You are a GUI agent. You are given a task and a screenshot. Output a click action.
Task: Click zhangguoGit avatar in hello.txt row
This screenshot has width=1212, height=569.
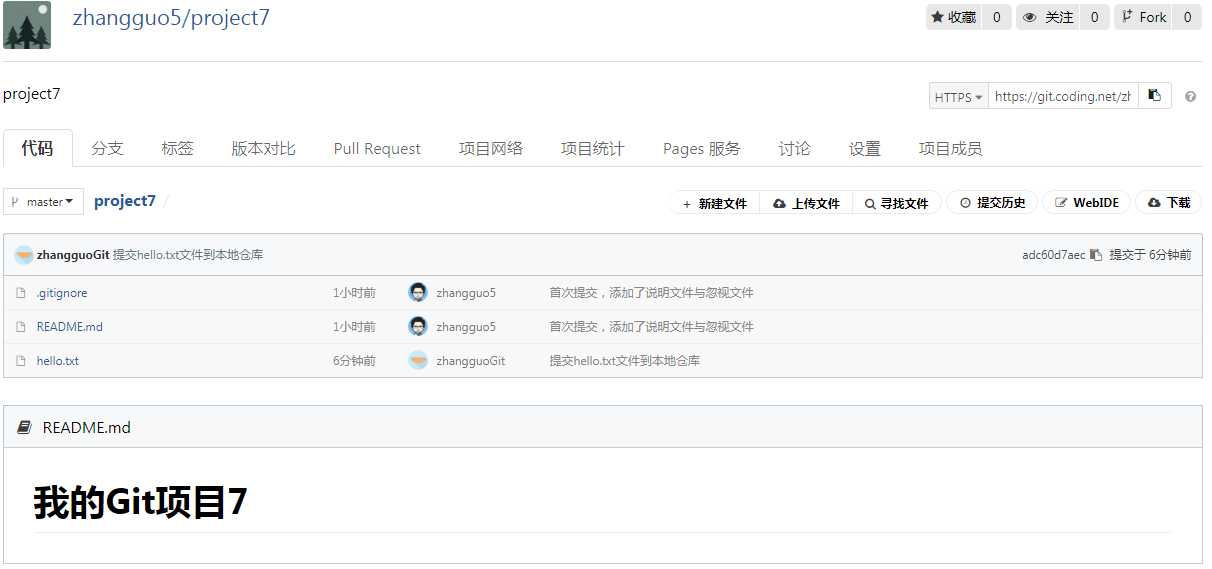click(x=418, y=360)
